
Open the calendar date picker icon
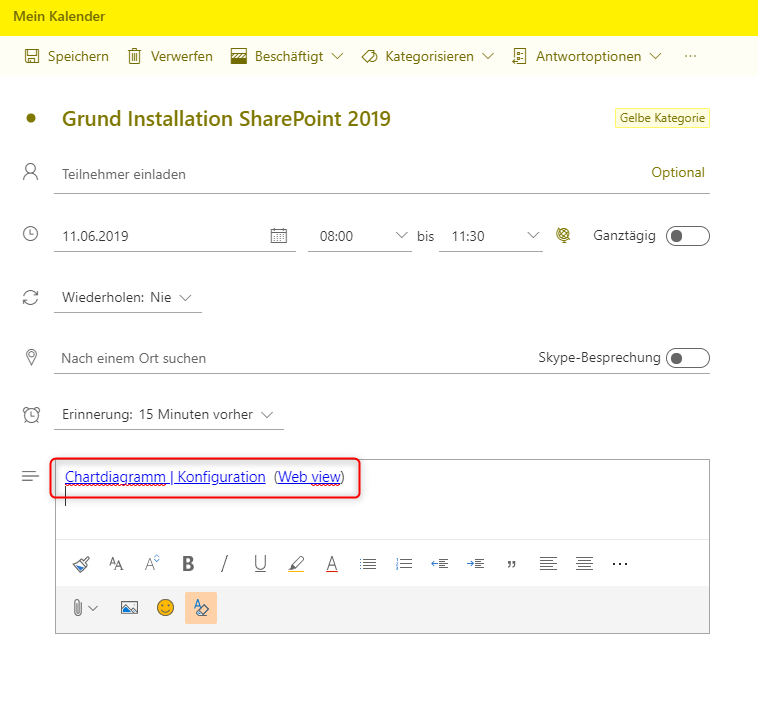click(x=278, y=236)
